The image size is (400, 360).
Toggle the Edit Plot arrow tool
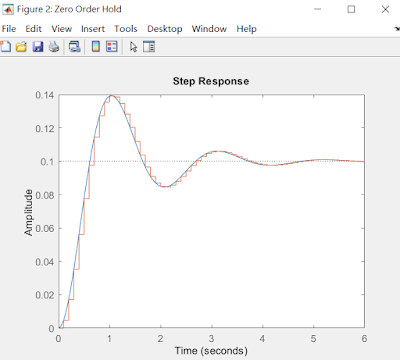pos(133,47)
